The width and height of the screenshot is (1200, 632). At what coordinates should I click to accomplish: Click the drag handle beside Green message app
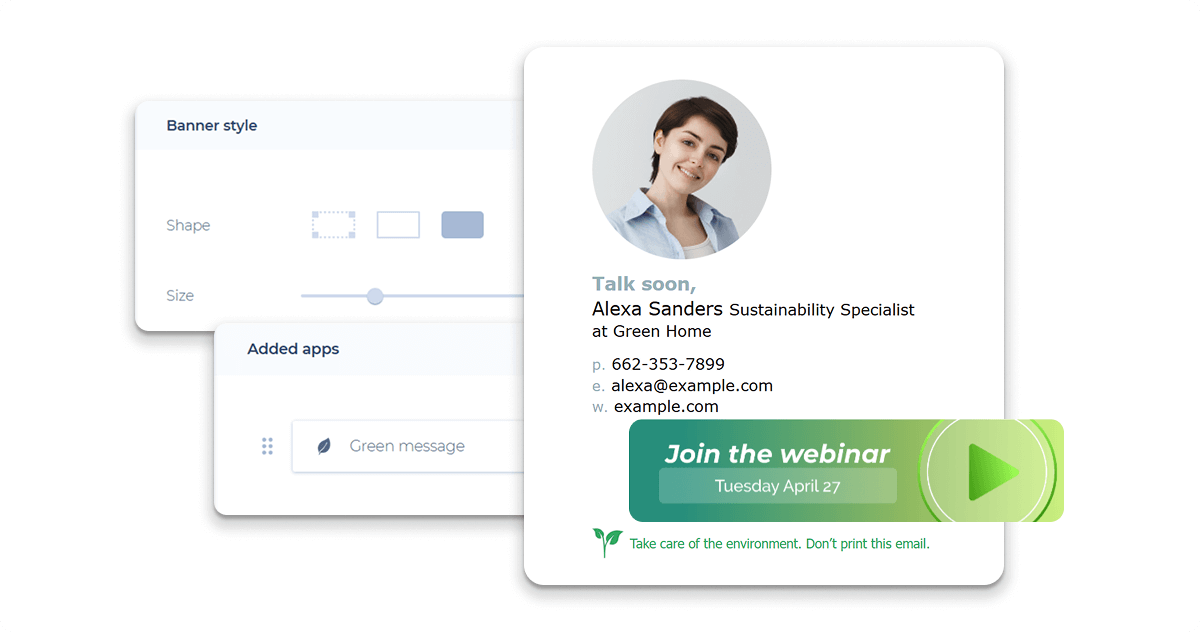click(x=267, y=446)
